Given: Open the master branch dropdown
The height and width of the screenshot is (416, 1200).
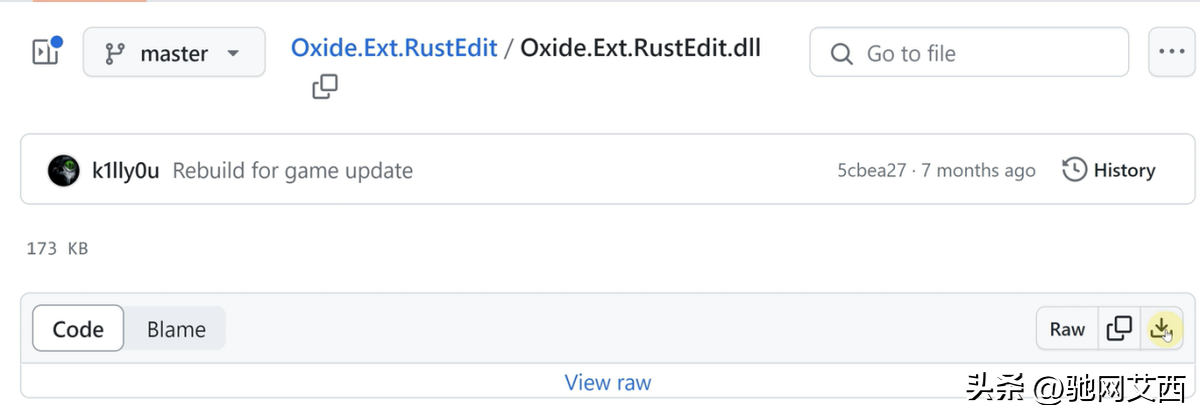Looking at the screenshot, I should pos(174,53).
